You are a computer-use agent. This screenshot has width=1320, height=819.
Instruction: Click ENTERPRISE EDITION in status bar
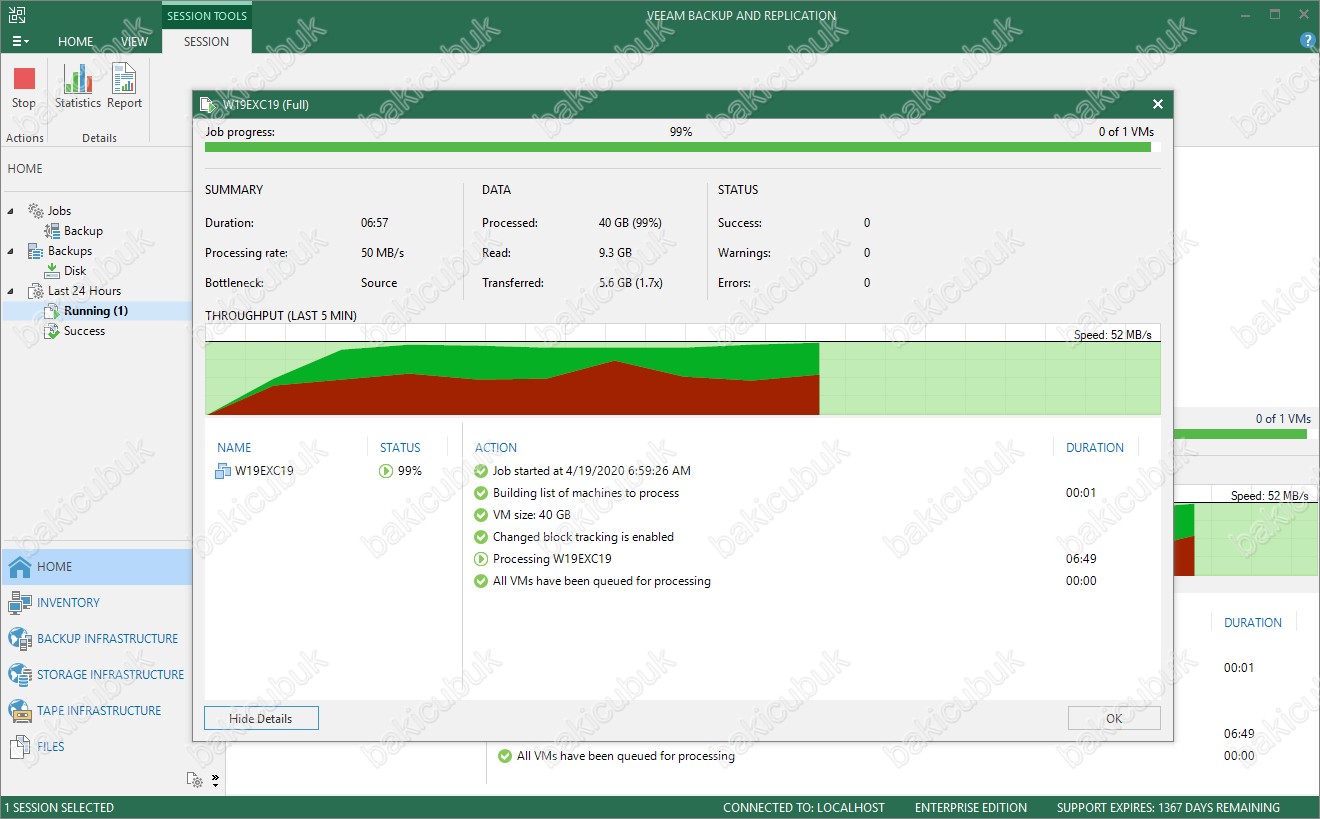(970, 807)
